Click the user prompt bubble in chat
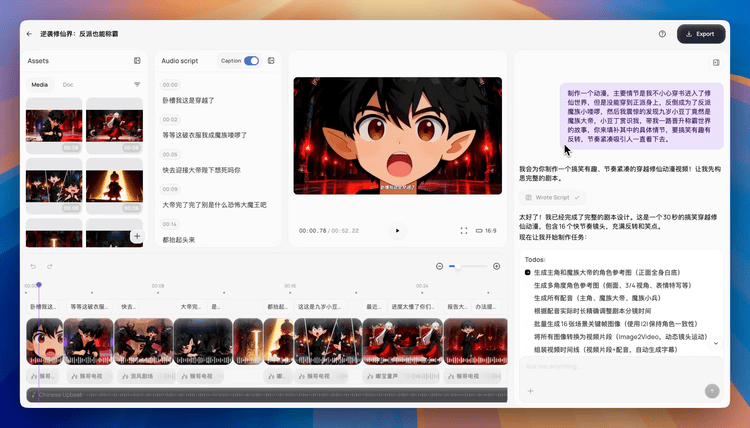The image size is (750, 428). [641, 116]
